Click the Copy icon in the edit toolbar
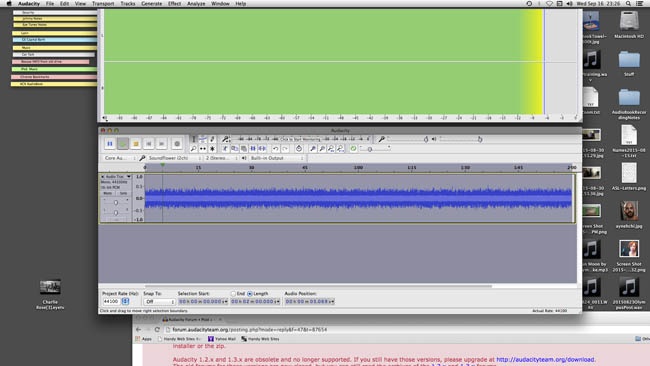 pos(234,148)
